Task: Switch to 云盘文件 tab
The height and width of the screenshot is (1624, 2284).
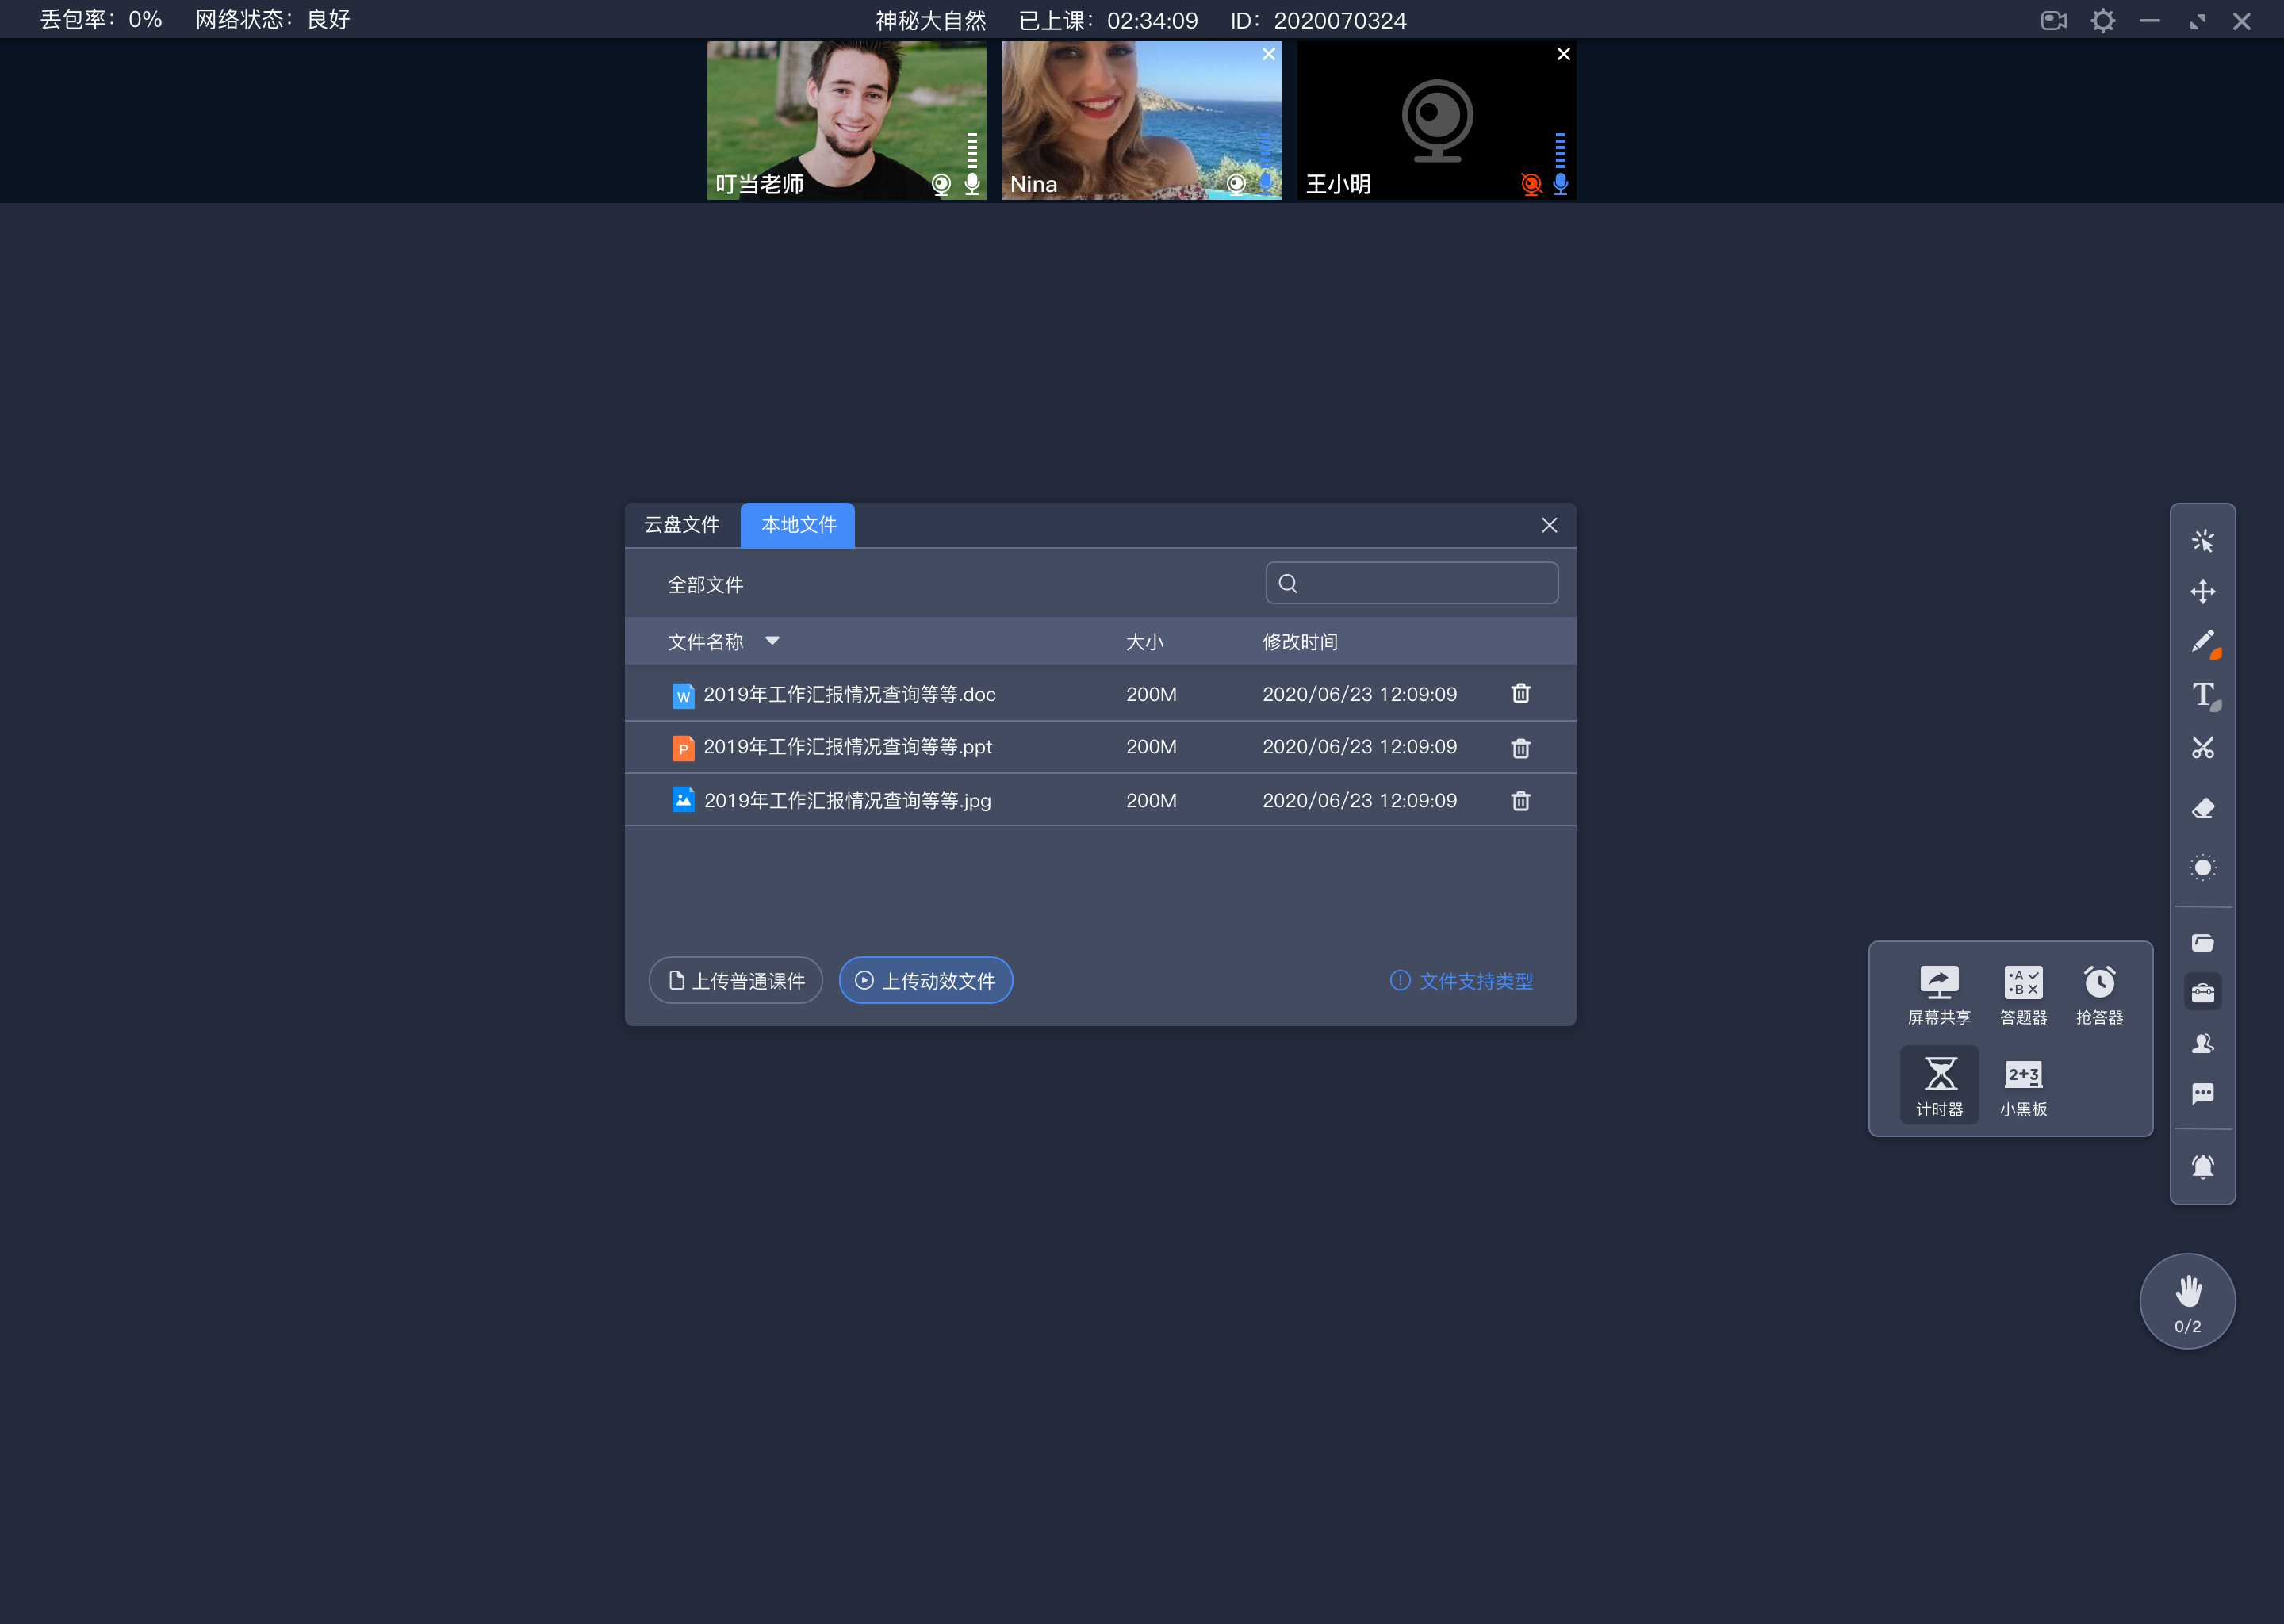Action: click(685, 524)
